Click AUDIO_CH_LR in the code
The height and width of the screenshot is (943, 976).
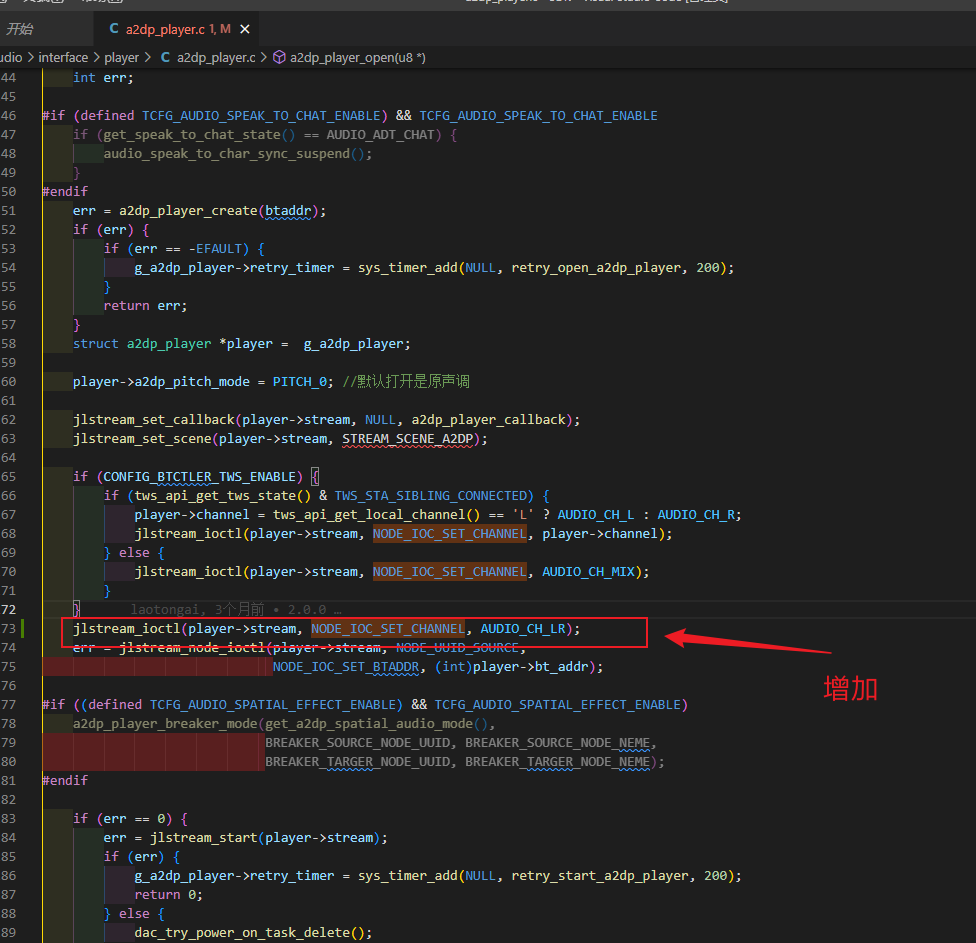(x=523, y=629)
